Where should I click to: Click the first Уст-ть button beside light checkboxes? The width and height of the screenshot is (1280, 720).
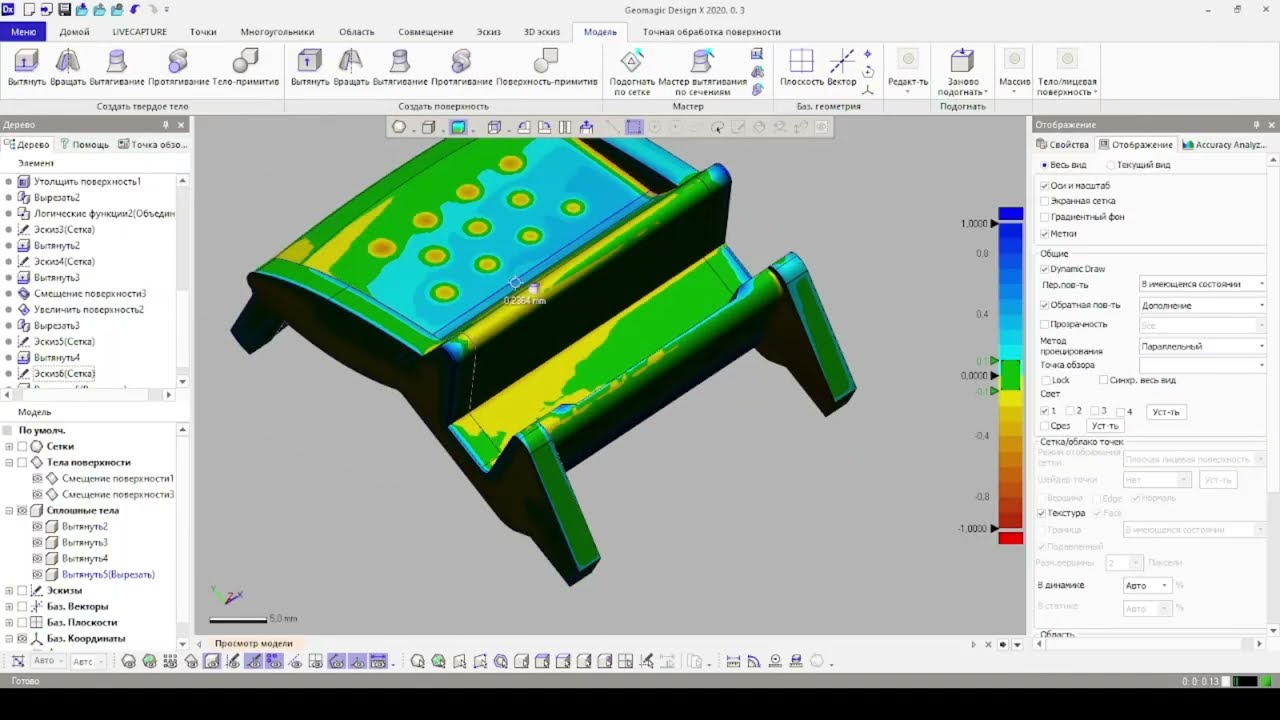click(x=1166, y=412)
